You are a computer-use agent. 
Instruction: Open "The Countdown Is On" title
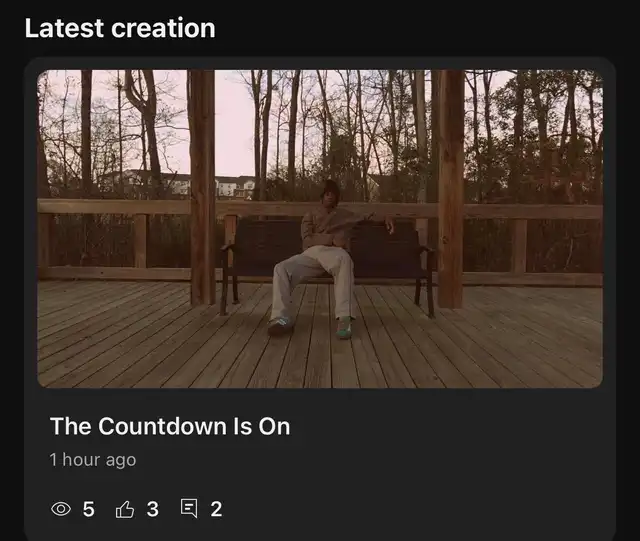[170, 426]
